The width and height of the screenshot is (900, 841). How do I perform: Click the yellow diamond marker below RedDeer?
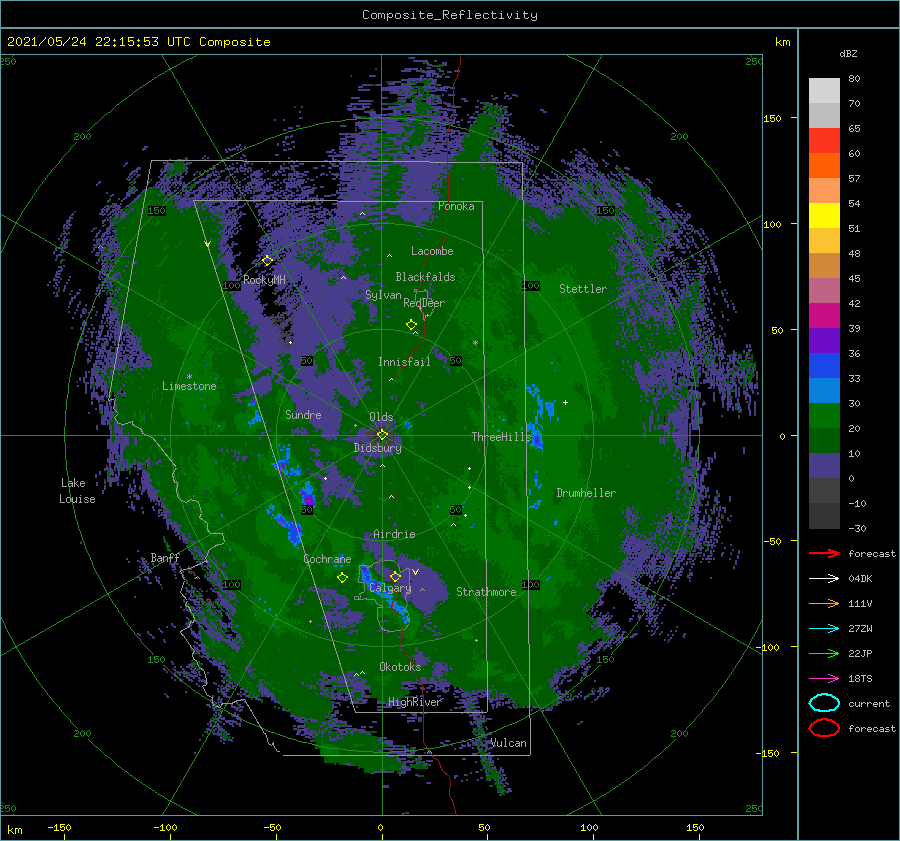click(411, 325)
